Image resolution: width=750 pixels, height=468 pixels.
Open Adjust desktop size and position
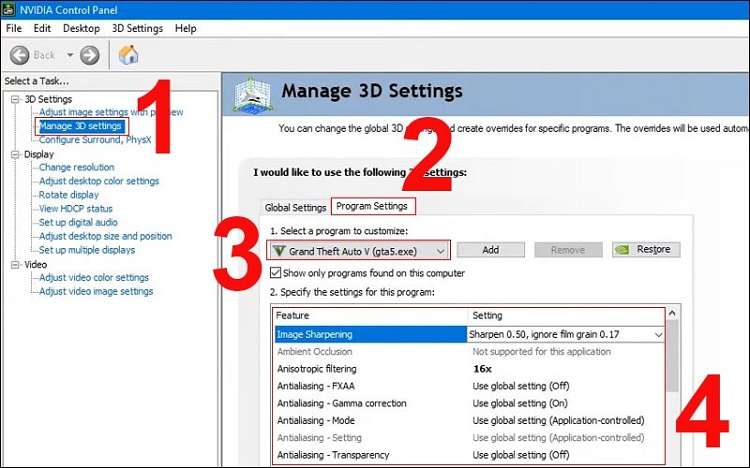pyautogui.click(x=105, y=236)
